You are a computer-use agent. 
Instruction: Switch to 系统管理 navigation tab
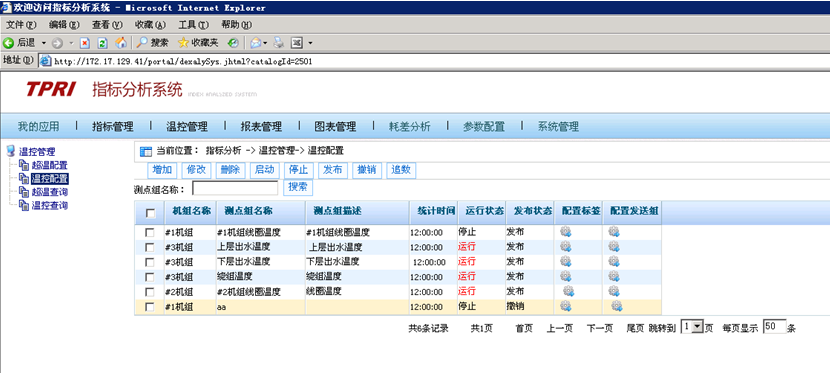(558, 127)
